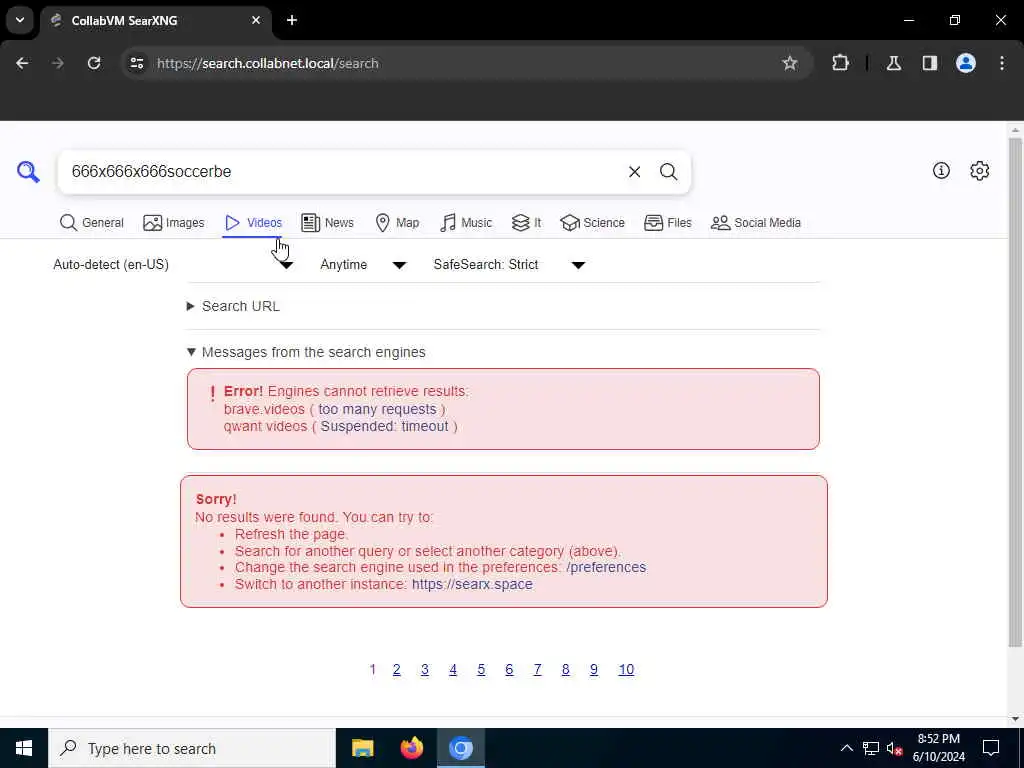This screenshot has height=768, width=1024.
Task: Open the Extensions puzzle icon
Action: tap(840, 63)
